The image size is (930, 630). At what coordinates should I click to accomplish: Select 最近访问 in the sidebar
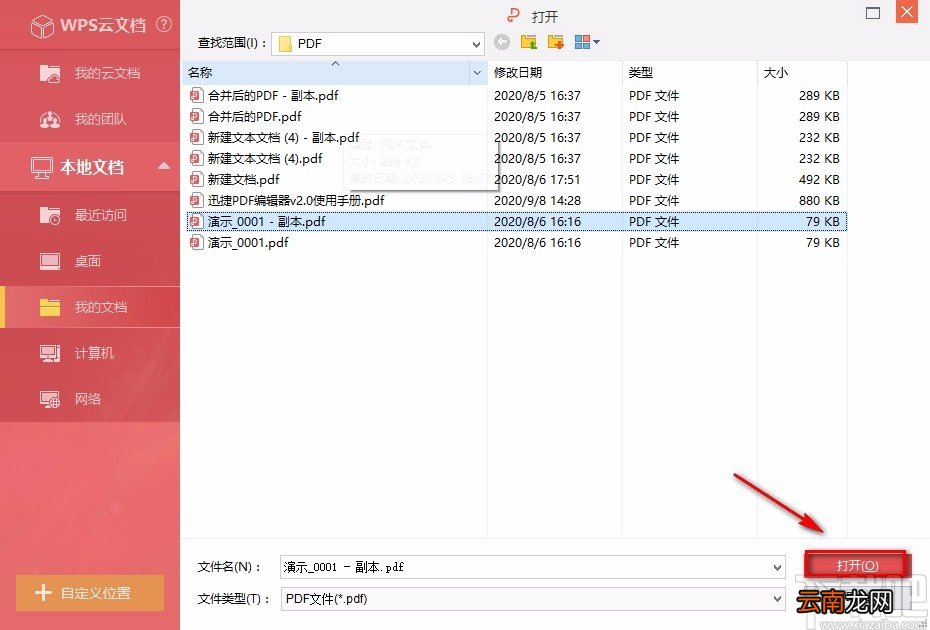[90, 215]
